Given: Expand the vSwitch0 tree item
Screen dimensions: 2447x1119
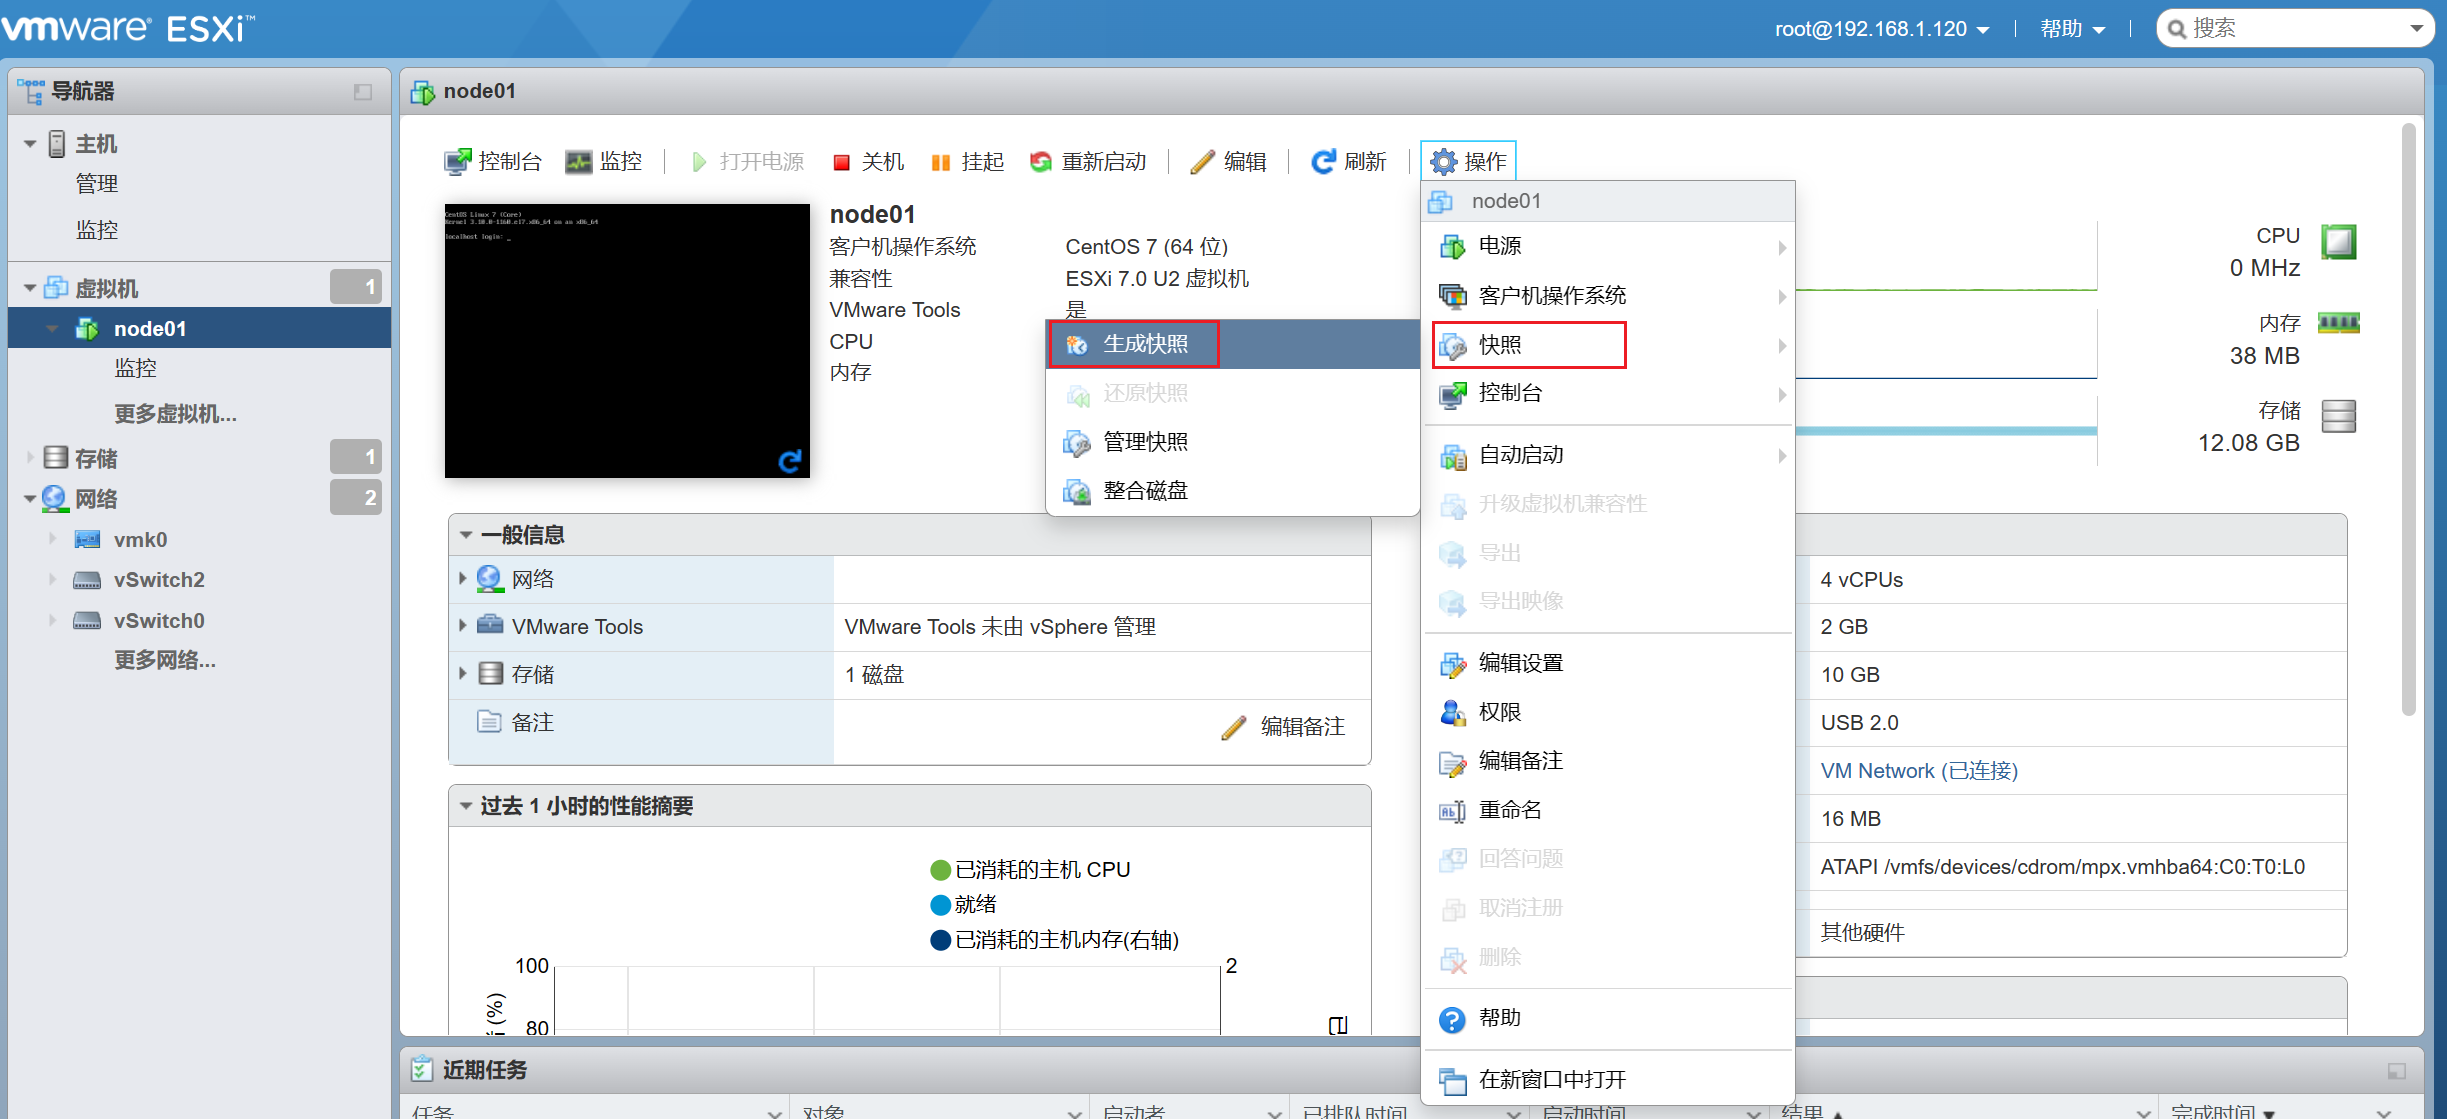Looking at the screenshot, I should [52, 620].
